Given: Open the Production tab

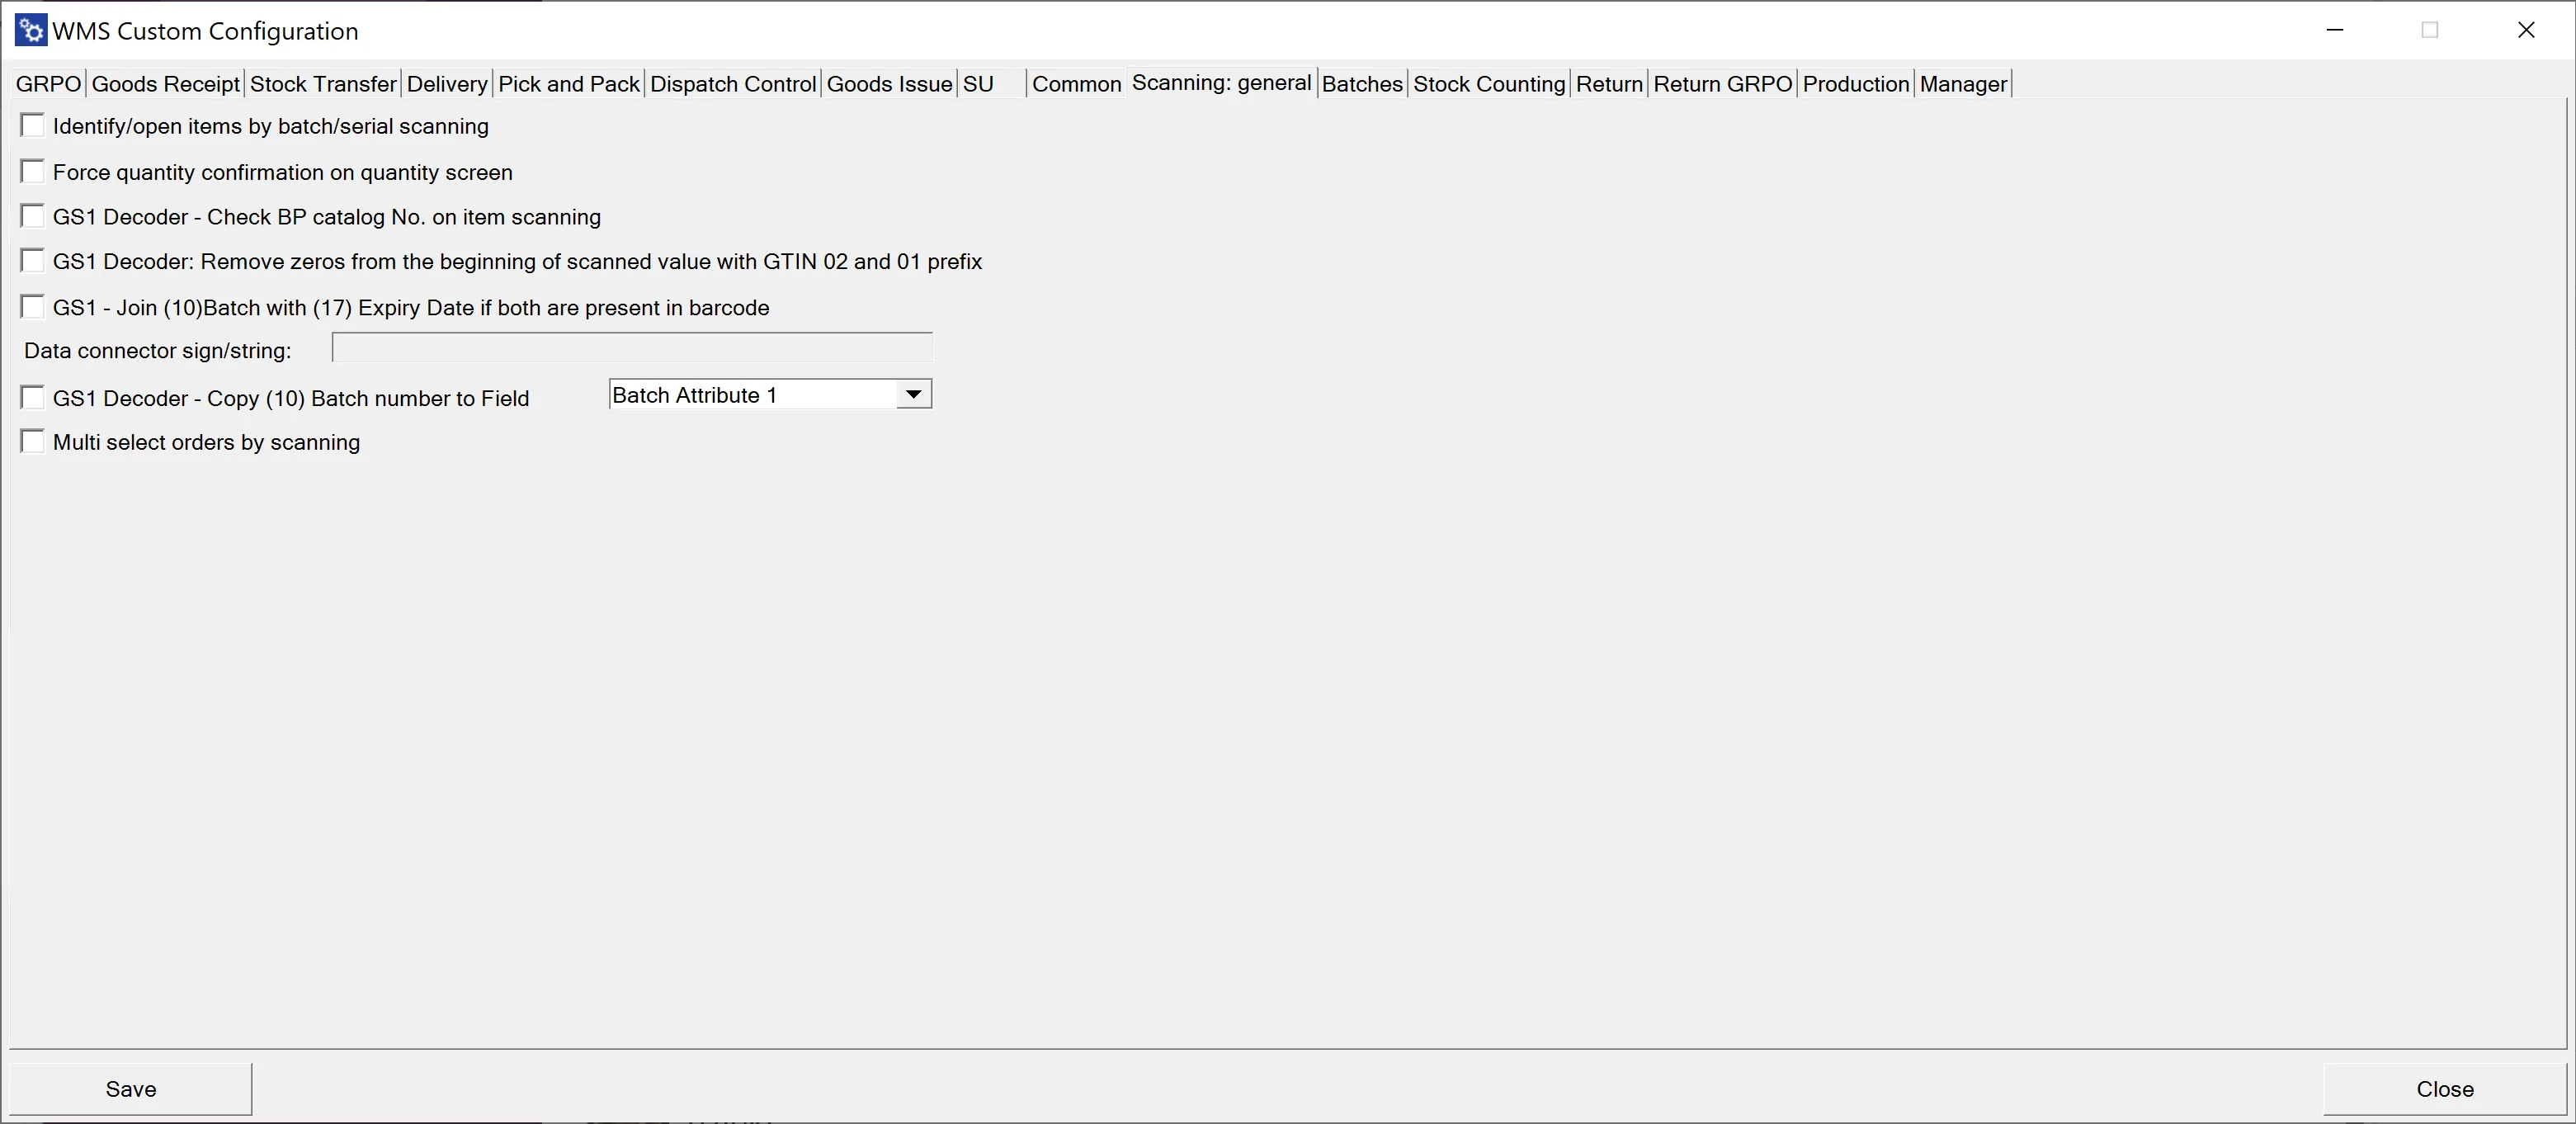Looking at the screenshot, I should [x=1857, y=84].
